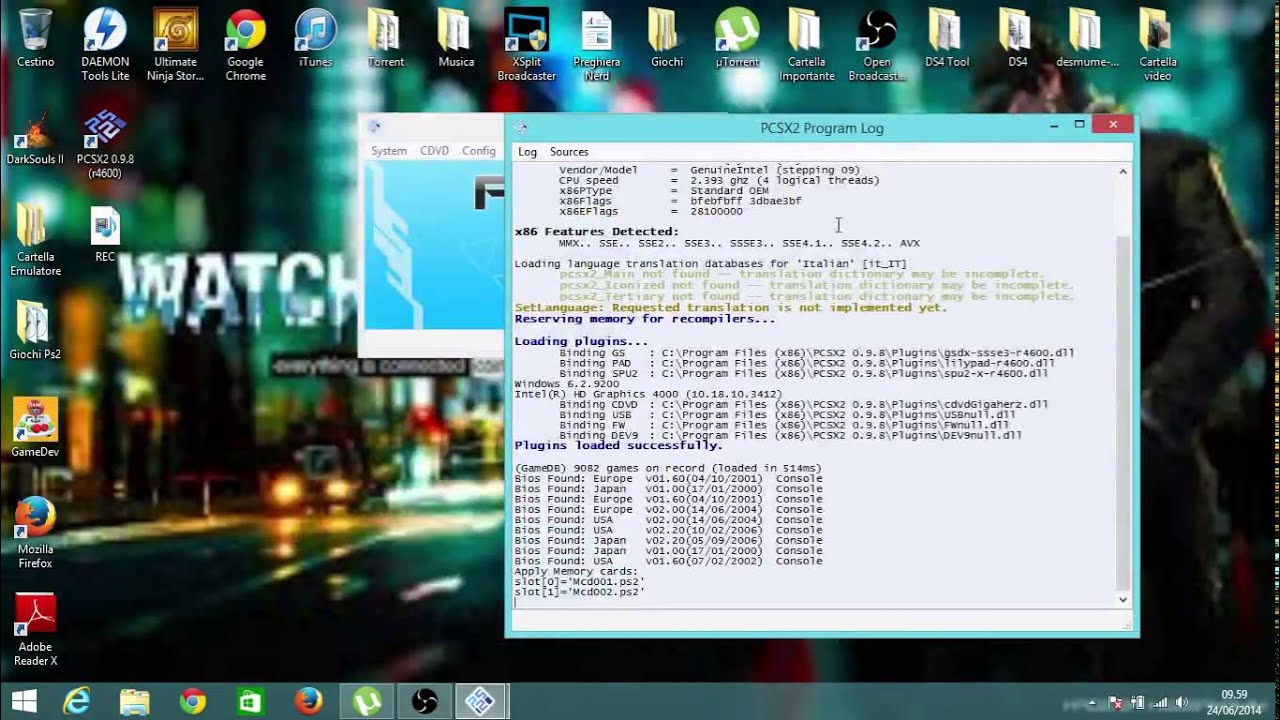Minimize the PCSX2 Program Log window
1280x720 pixels.
[1054, 125]
